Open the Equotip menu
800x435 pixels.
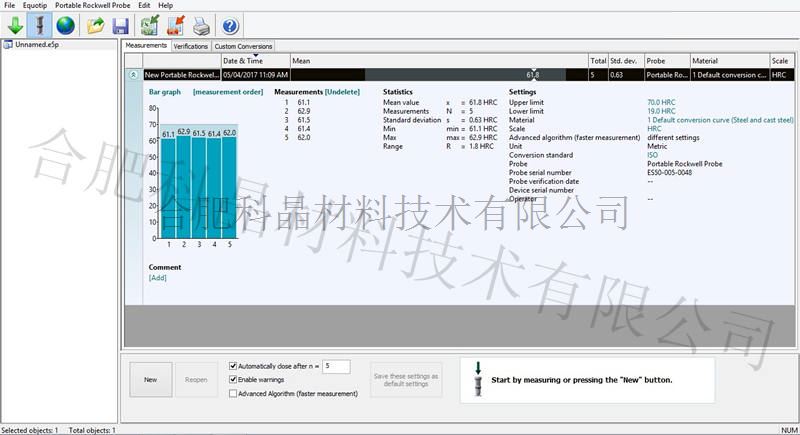[x=36, y=5]
